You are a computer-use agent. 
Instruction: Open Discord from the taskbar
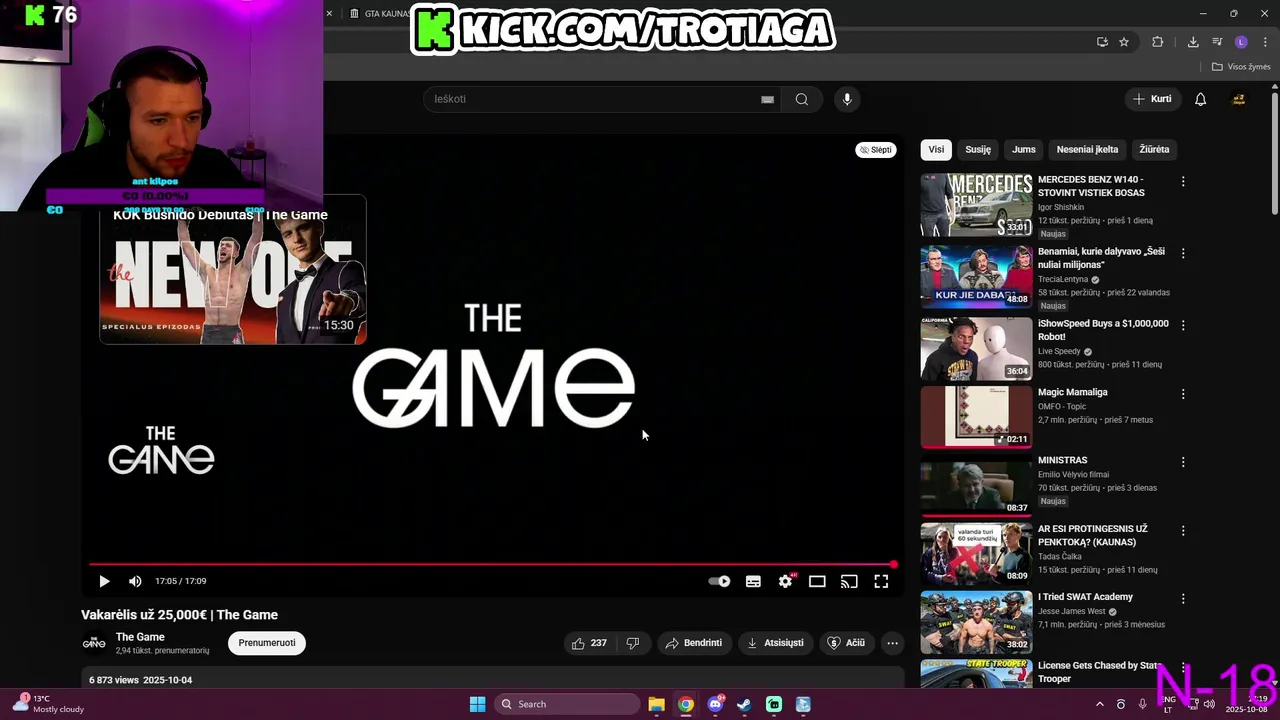click(715, 704)
